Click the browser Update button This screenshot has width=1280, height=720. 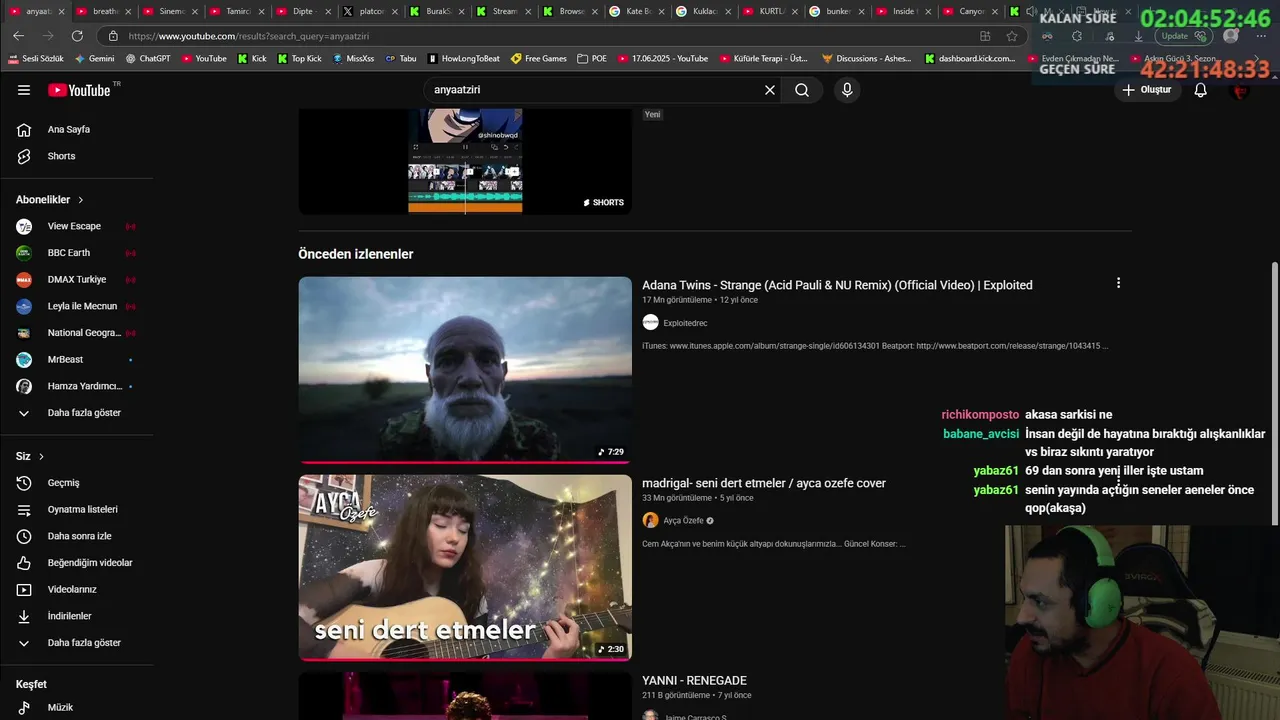click(x=1184, y=36)
